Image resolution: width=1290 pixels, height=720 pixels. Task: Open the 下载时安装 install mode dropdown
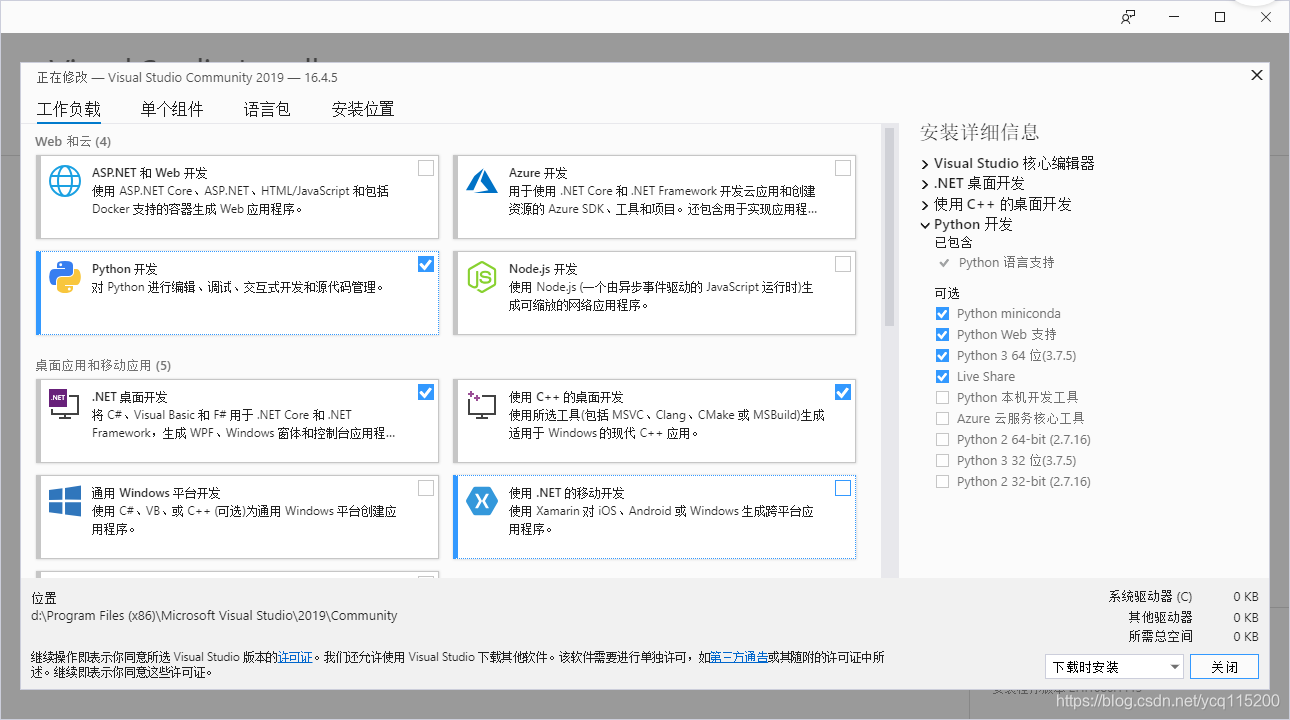(1114, 667)
